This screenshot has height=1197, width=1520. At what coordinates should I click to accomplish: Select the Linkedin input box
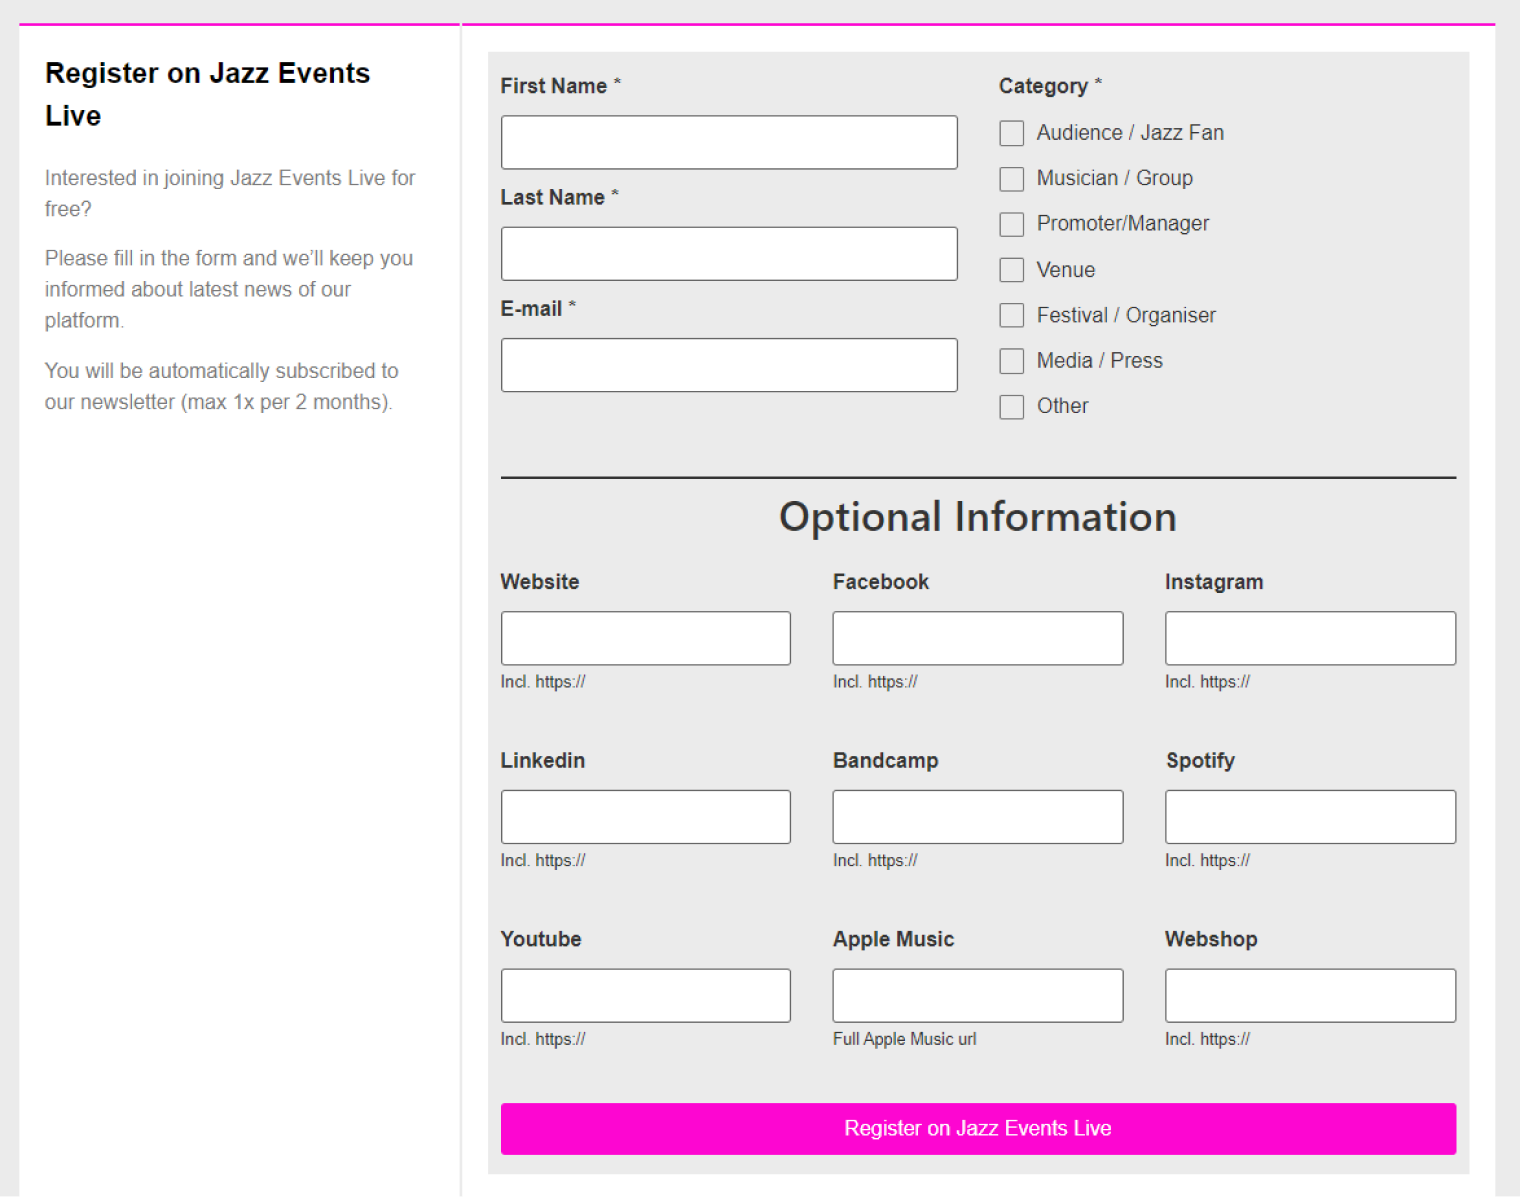645,816
